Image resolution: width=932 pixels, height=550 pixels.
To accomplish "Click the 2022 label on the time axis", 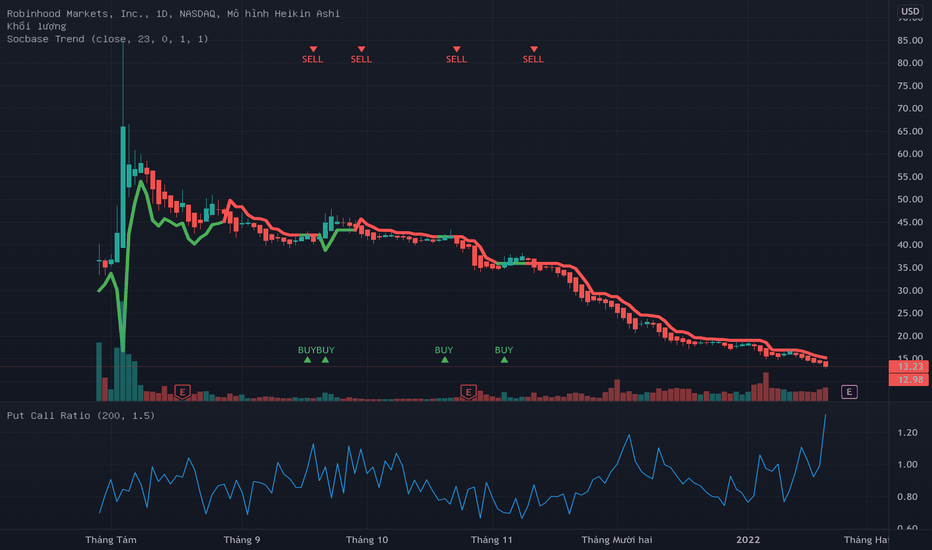I will (x=748, y=540).
